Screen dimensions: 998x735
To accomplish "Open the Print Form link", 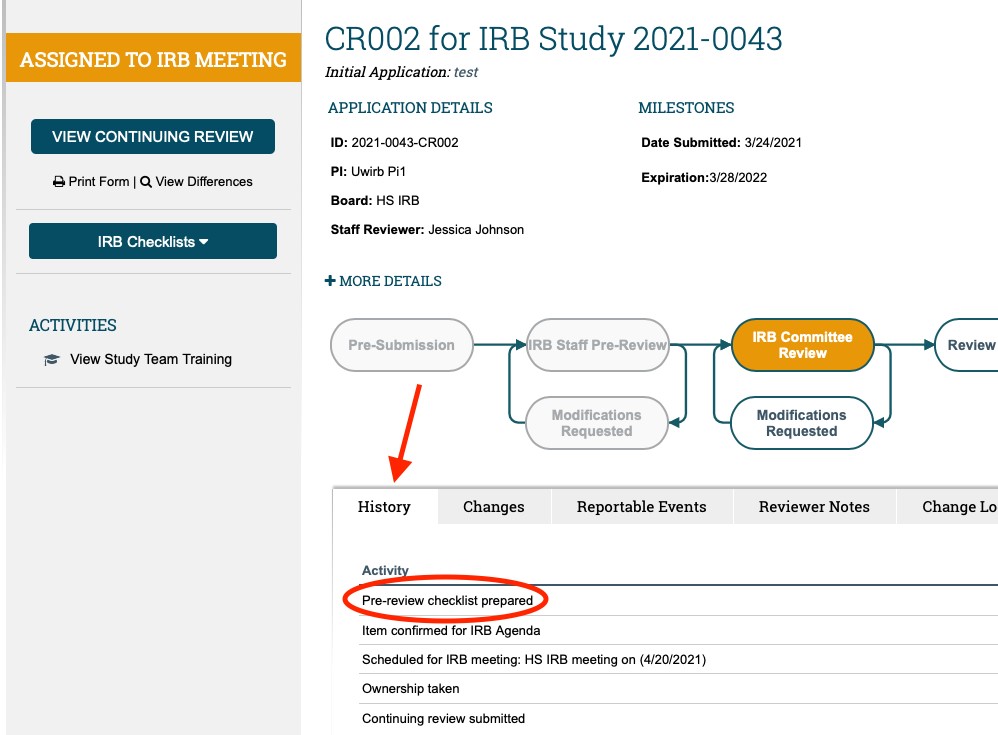I will click(x=99, y=182).
